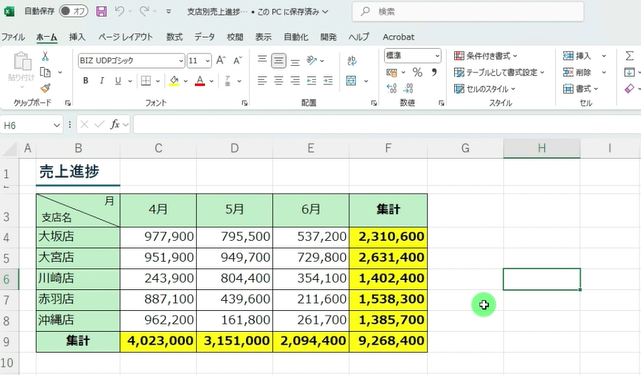
Task: Open Format as Table menu
Action: pyautogui.click(x=499, y=72)
